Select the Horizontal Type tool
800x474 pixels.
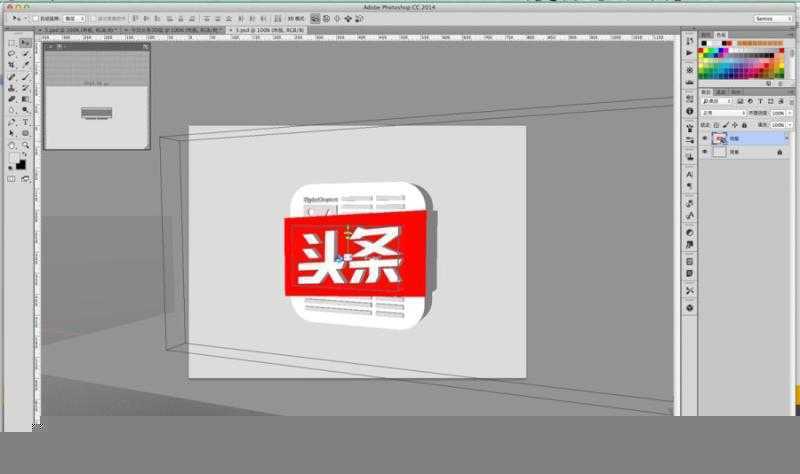pyautogui.click(x=25, y=122)
